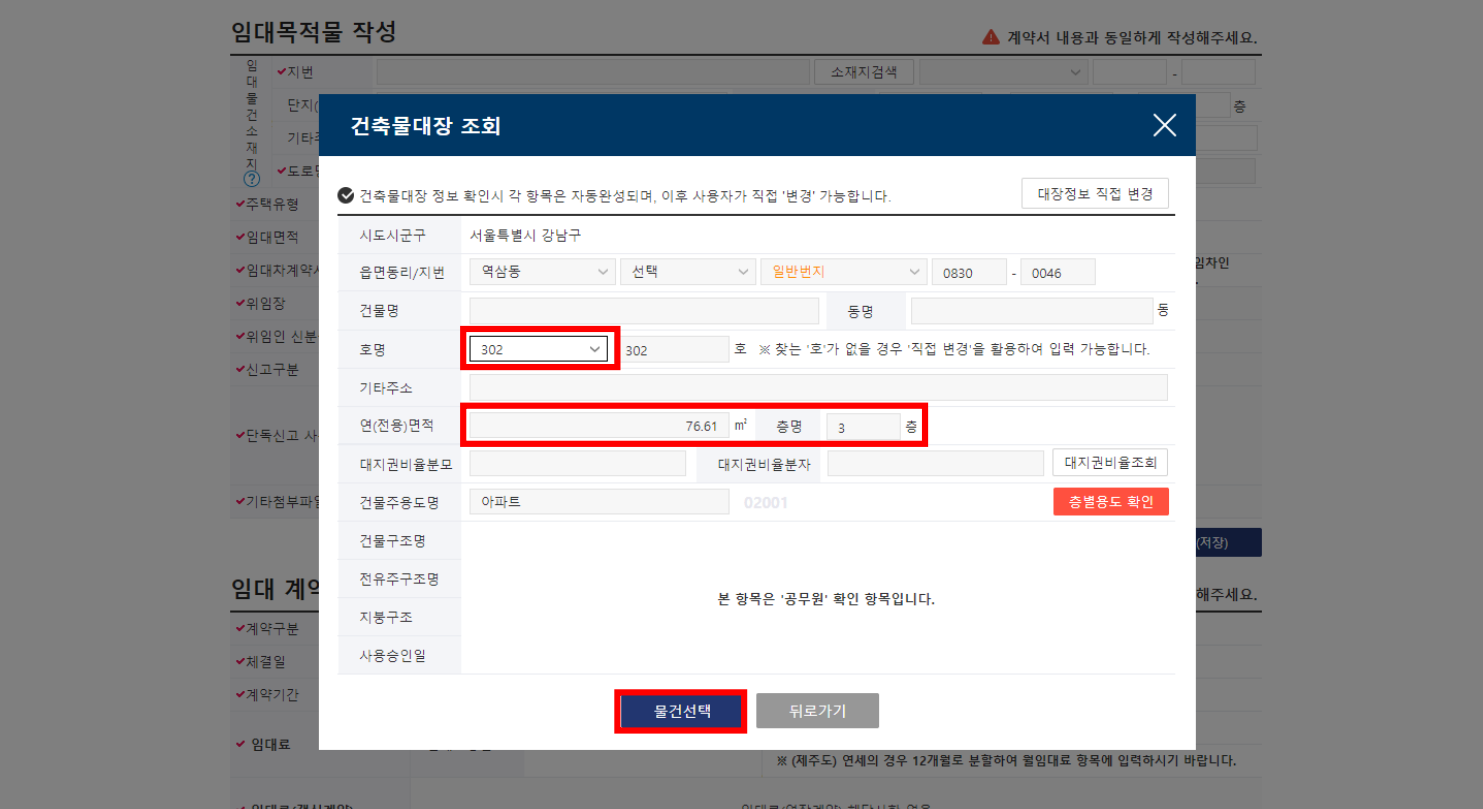
Task: Click the 건축물대장 조회 dialog title
Action: [x=425, y=126]
